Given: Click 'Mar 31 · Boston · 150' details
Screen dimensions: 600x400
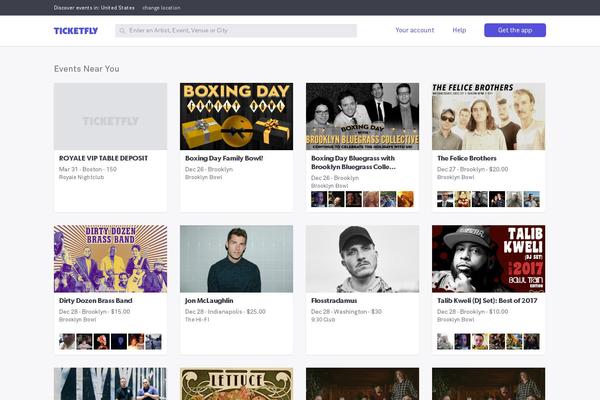Looking at the screenshot, I should 88,169.
